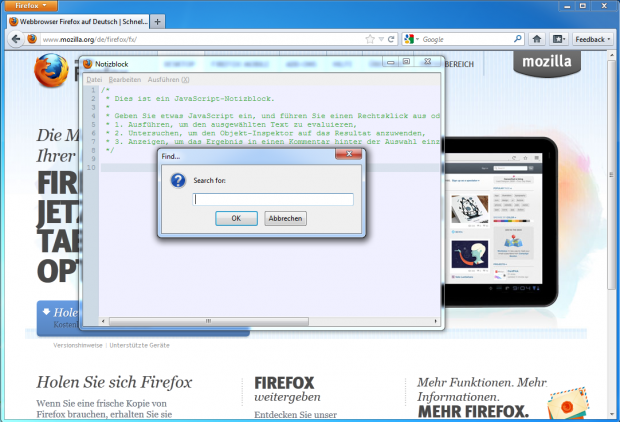The width and height of the screenshot is (620, 422).
Task: Open the Feedback dropdown button
Action: coord(593,39)
